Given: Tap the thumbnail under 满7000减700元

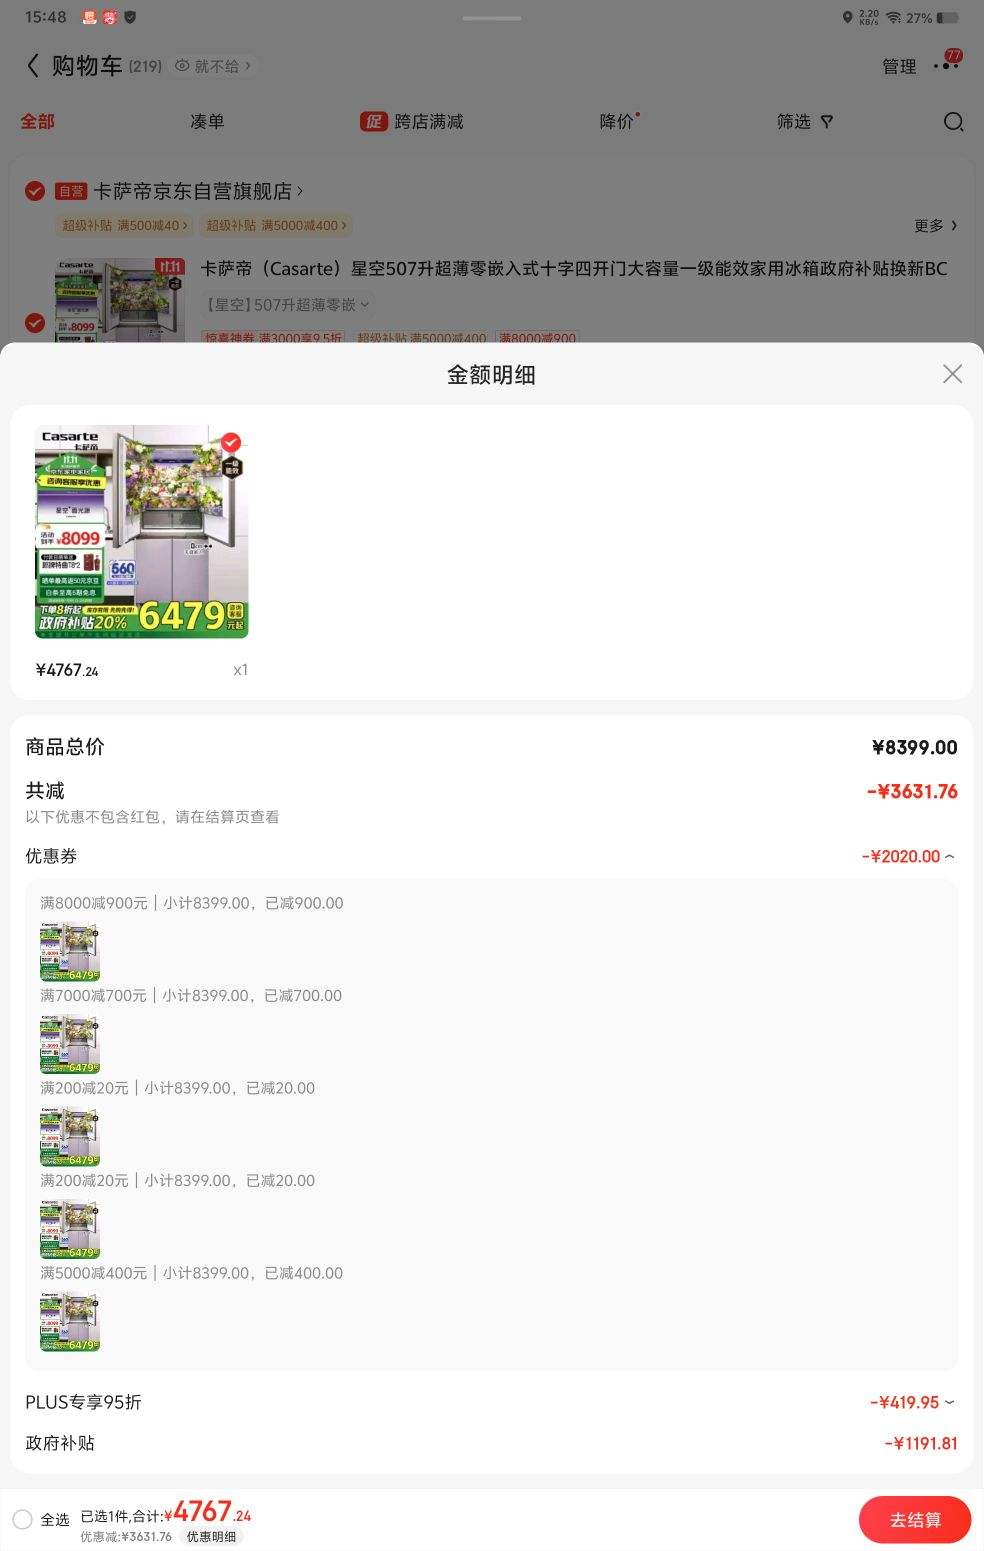Looking at the screenshot, I should click(x=70, y=1044).
